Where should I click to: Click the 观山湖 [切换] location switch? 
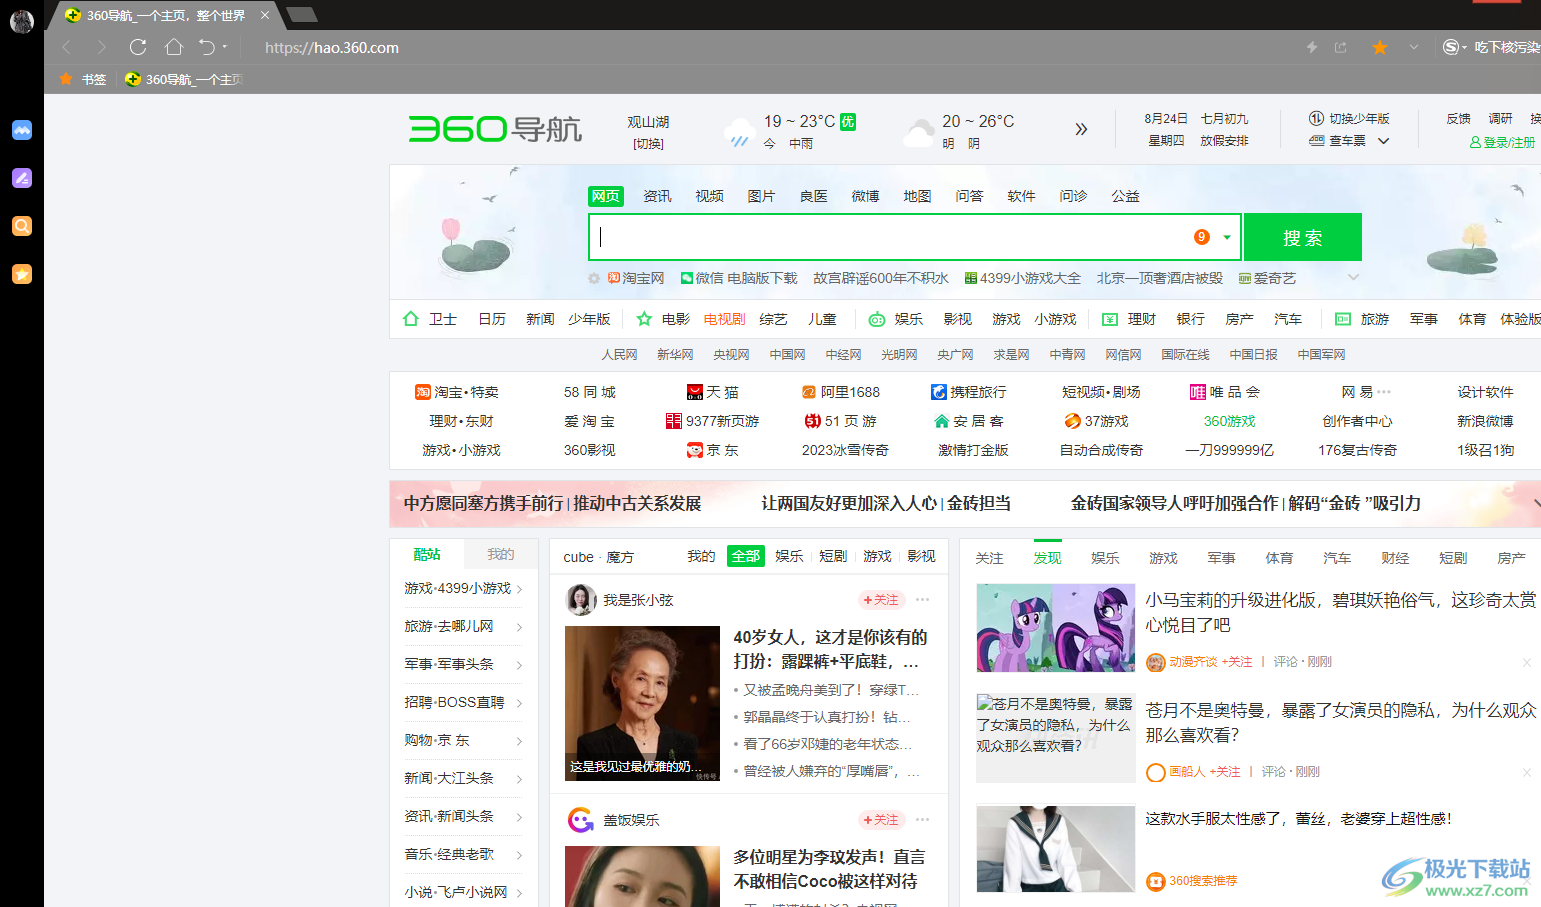coord(648,144)
